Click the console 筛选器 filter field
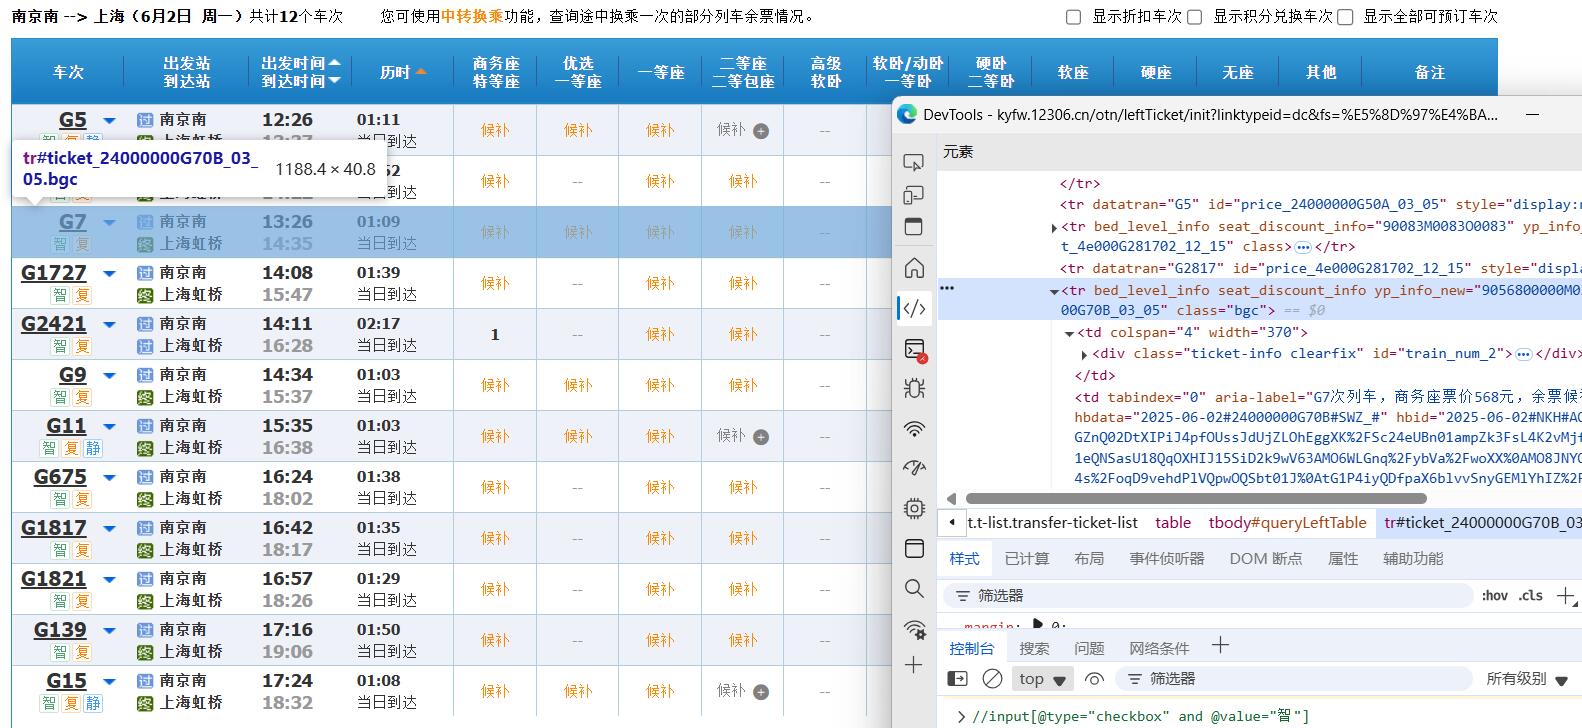 pyautogui.click(x=1294, y=679)
